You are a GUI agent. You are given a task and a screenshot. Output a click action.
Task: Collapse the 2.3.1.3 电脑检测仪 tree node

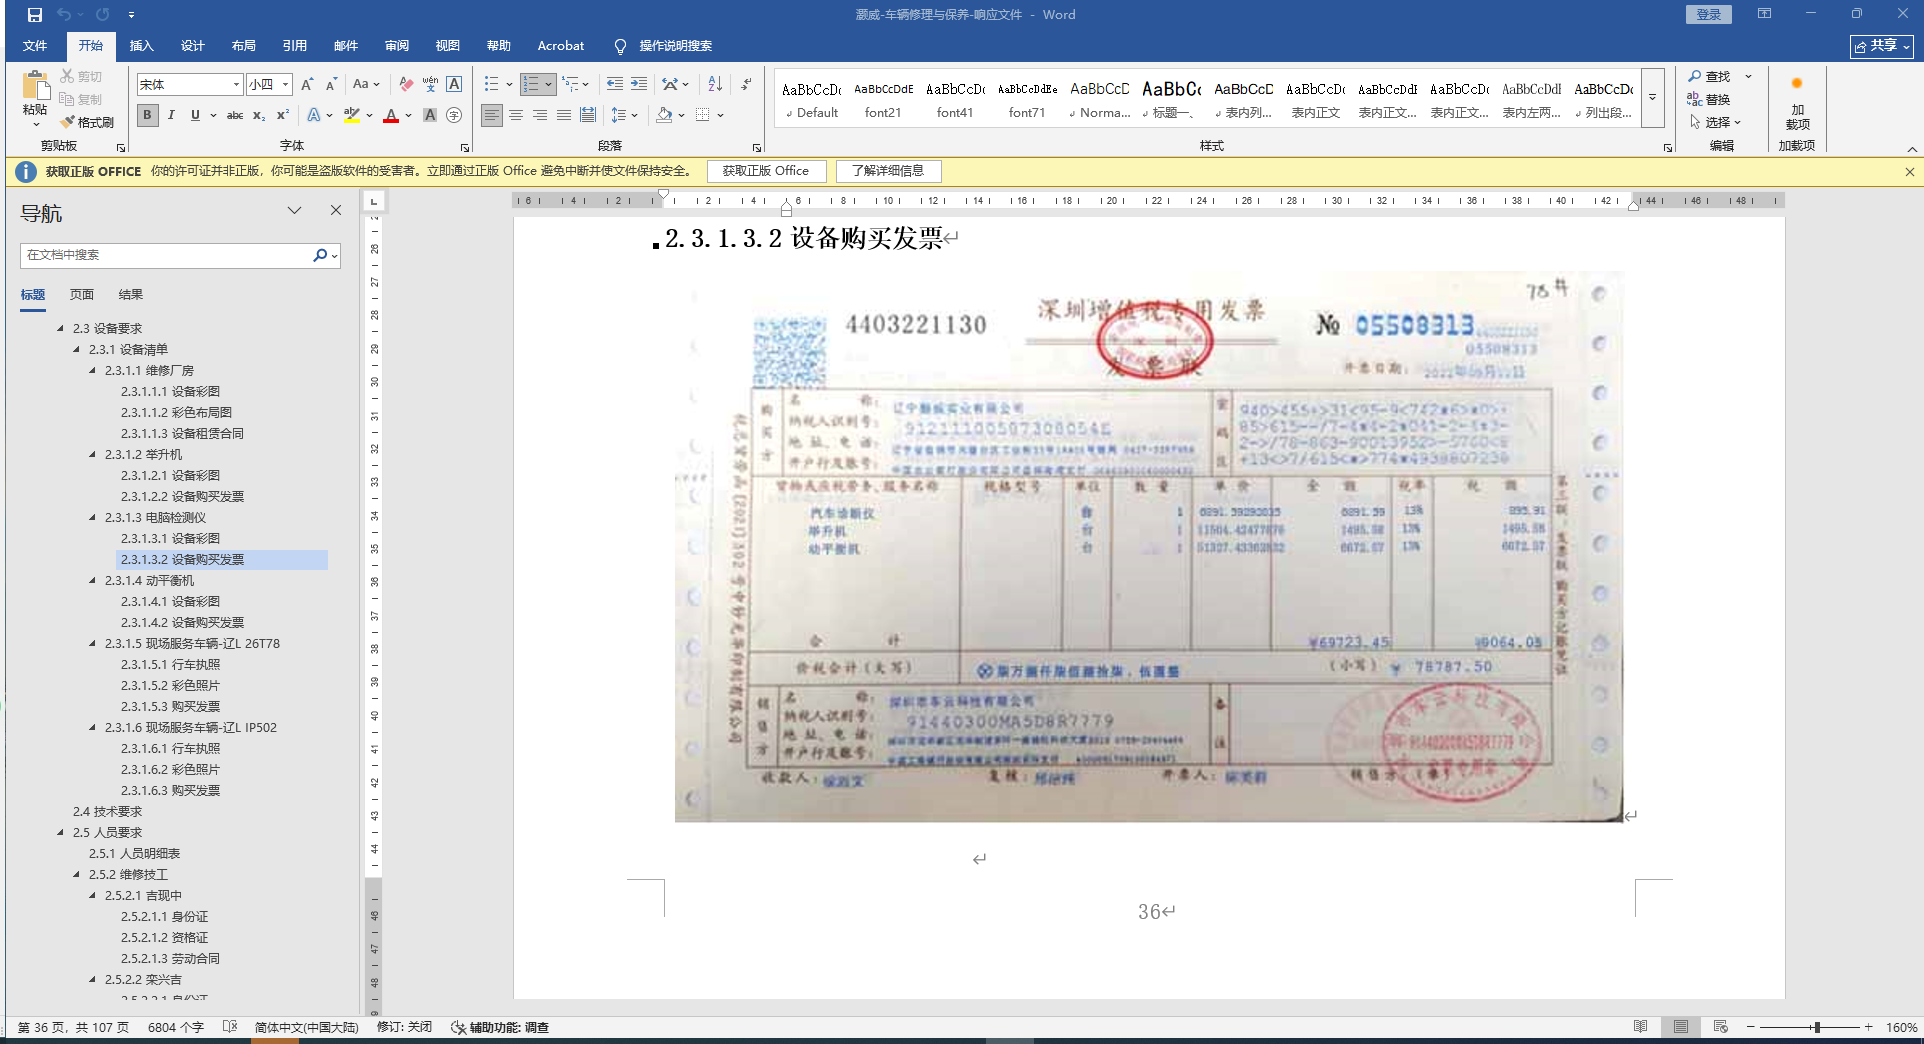[x=93, y=518]
